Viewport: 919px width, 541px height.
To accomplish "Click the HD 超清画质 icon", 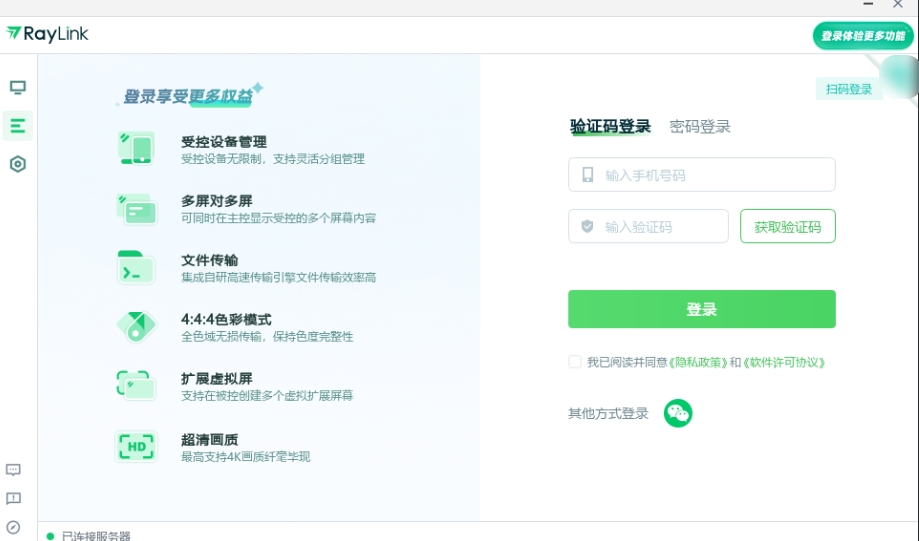I will (136, 447).
